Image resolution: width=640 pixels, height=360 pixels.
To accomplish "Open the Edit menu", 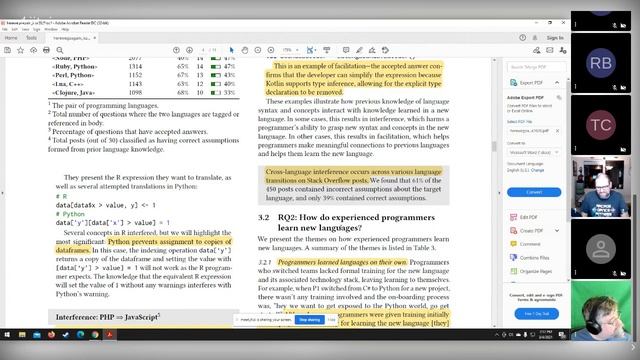I will 15,29.
